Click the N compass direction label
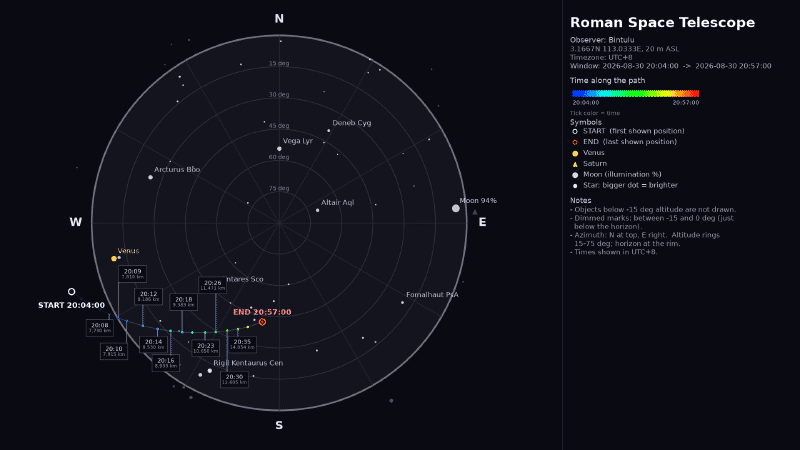The width and height of the screenshot is (800, 450). click(x=279, y=19)
